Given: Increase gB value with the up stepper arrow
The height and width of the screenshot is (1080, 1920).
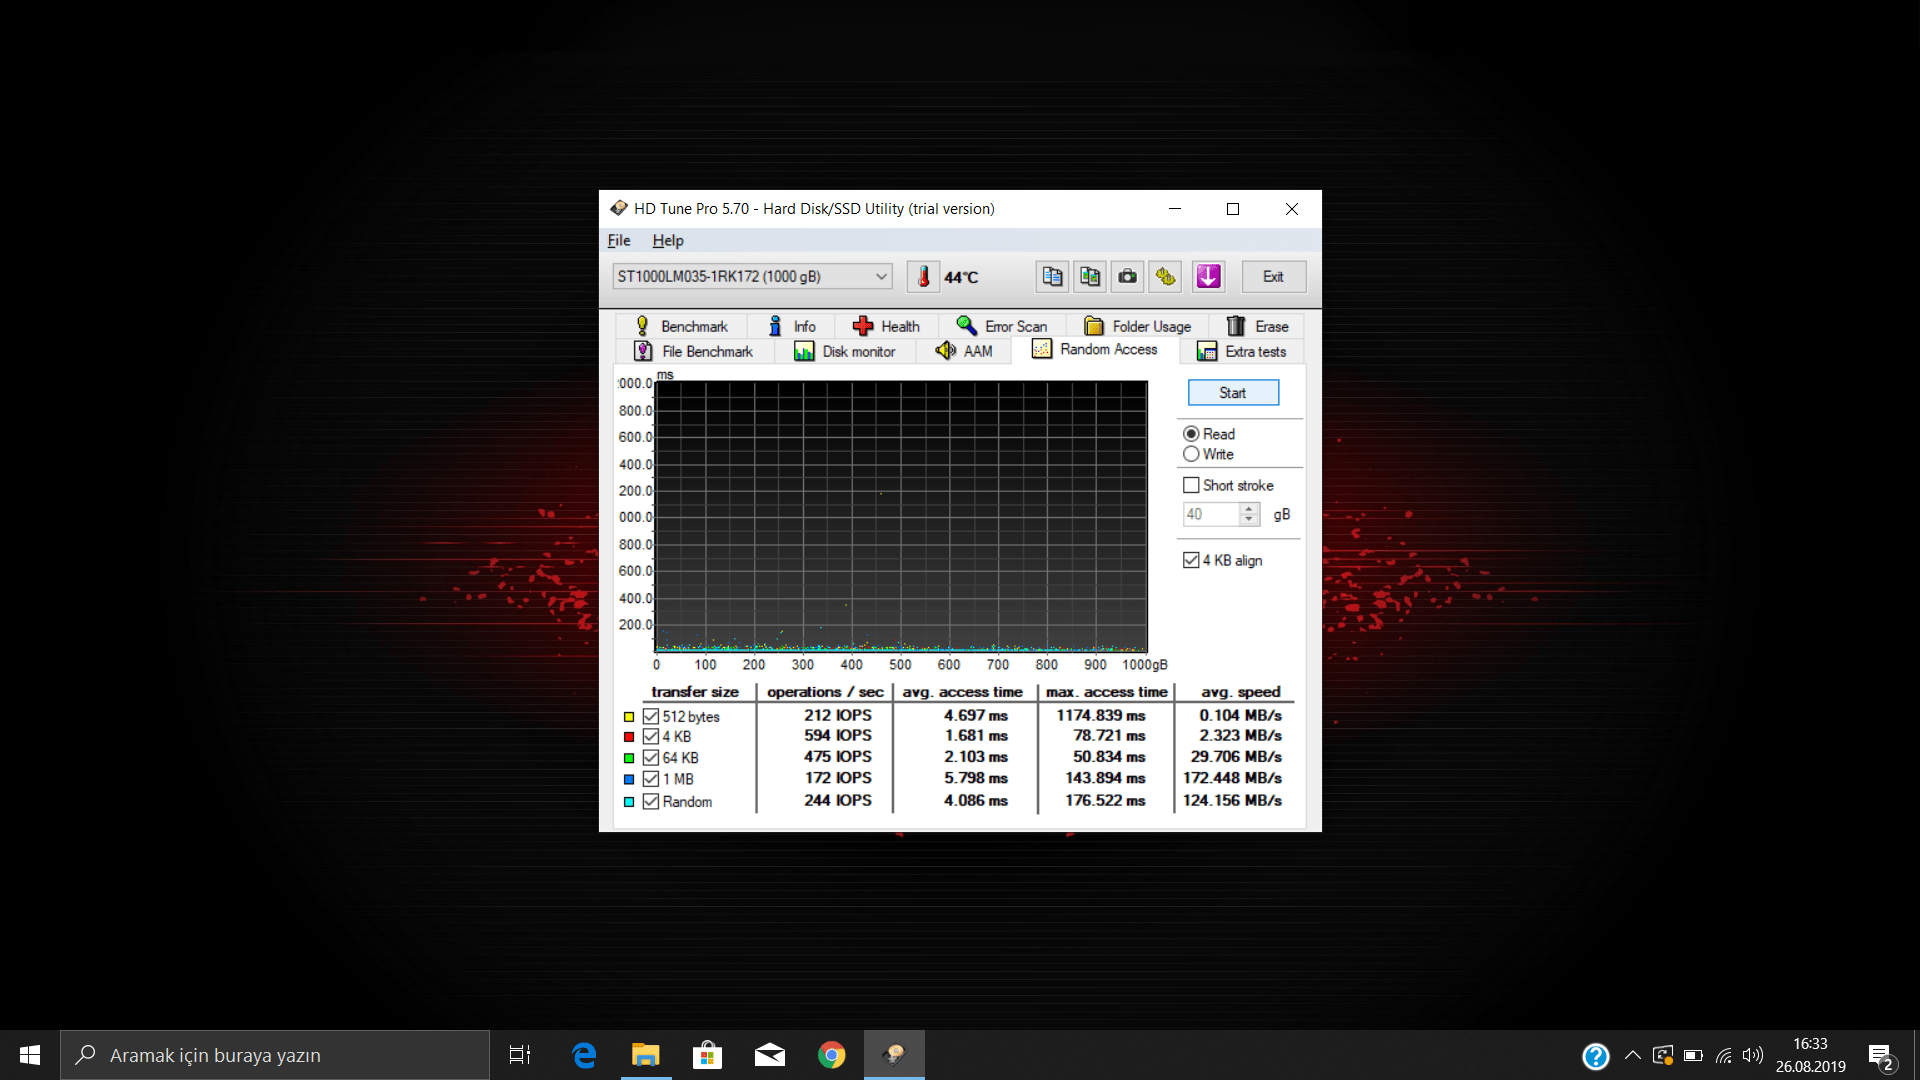Looking at the screenshot, I should [x=1249, y=508].
